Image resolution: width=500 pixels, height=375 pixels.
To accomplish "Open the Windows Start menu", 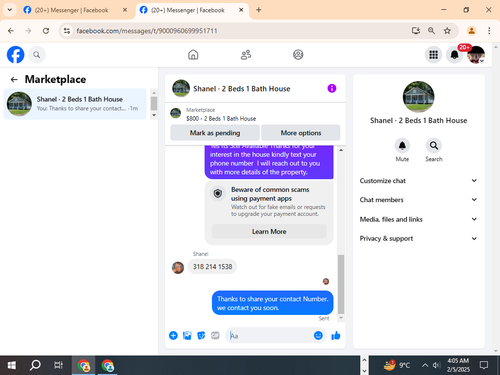I will click(x=11, y=365).
